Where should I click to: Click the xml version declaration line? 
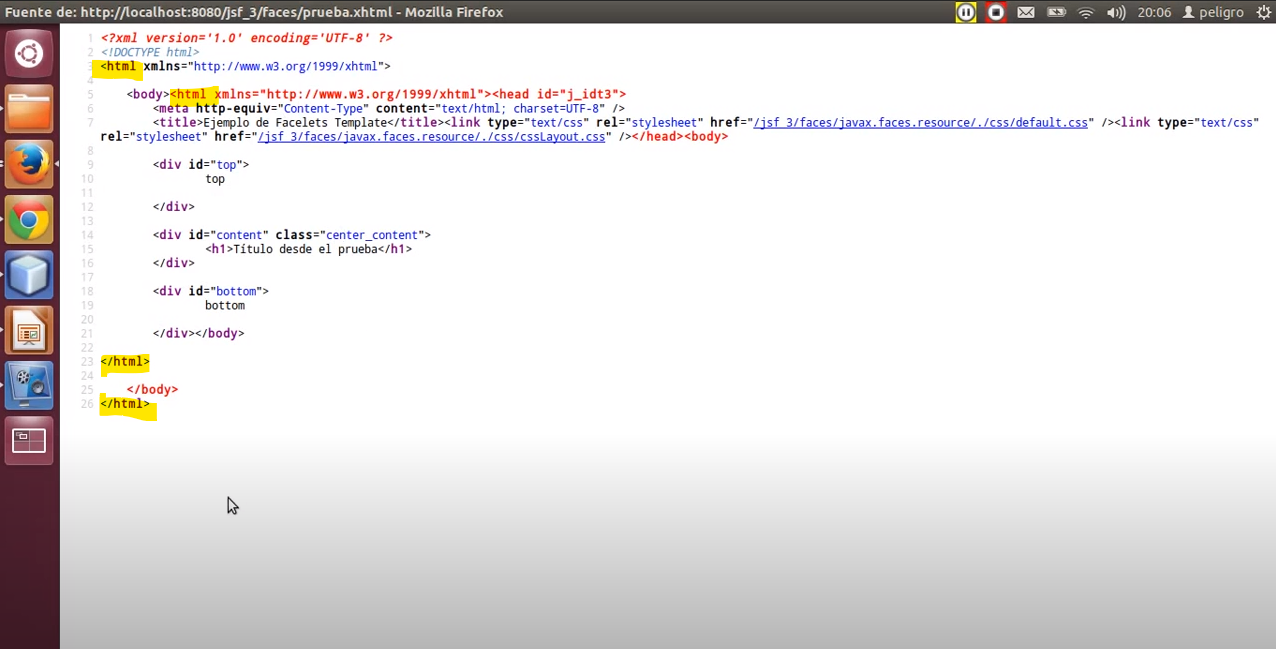[246, 38]
